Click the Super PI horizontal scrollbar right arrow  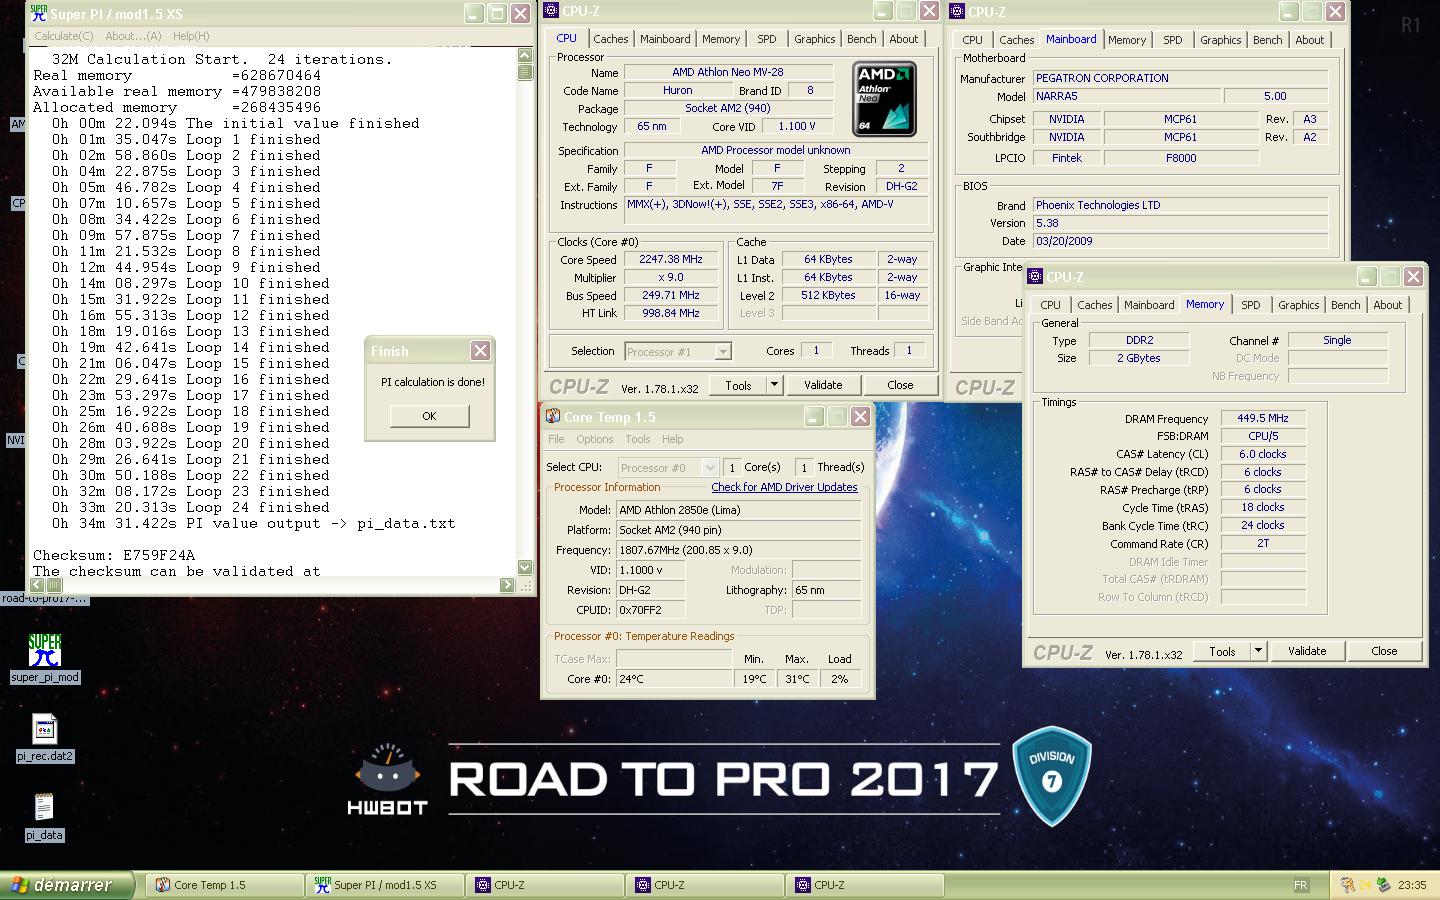tap(507, 585)
